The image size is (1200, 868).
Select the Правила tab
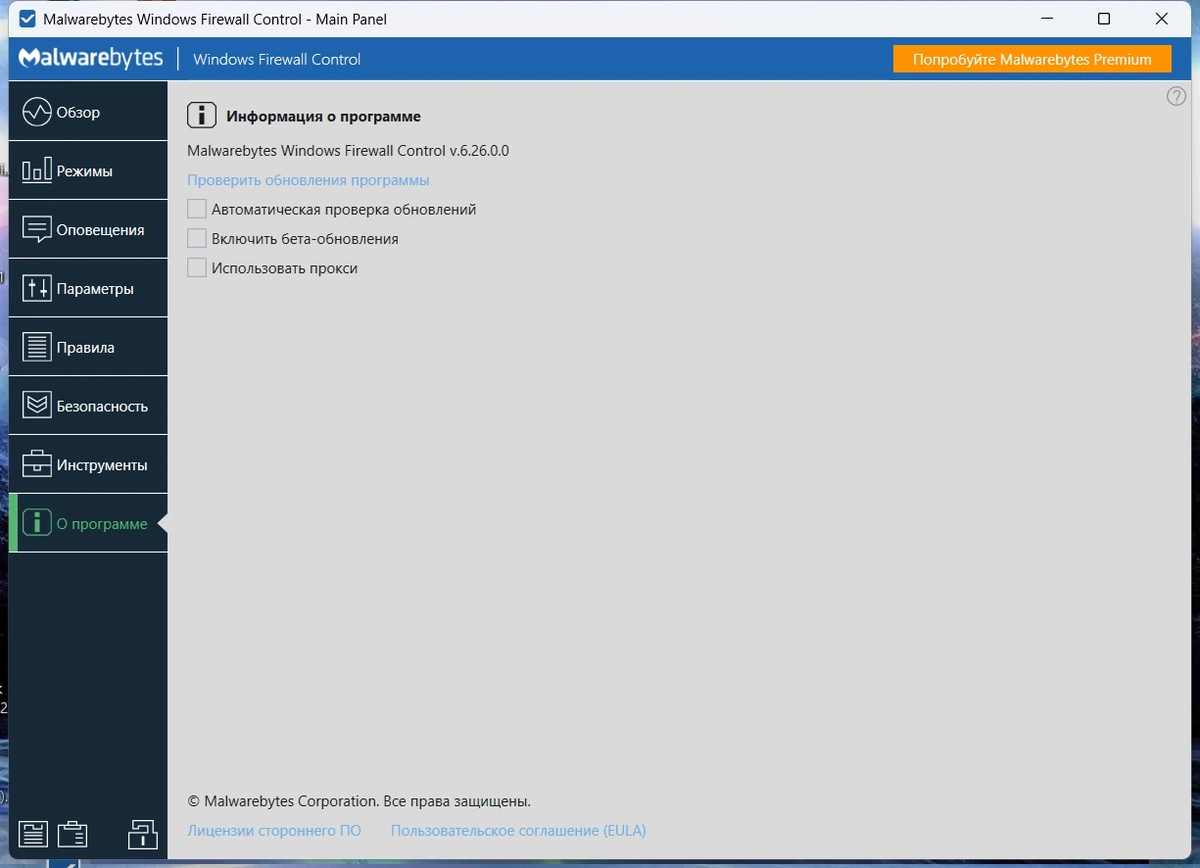pos(88,348)
